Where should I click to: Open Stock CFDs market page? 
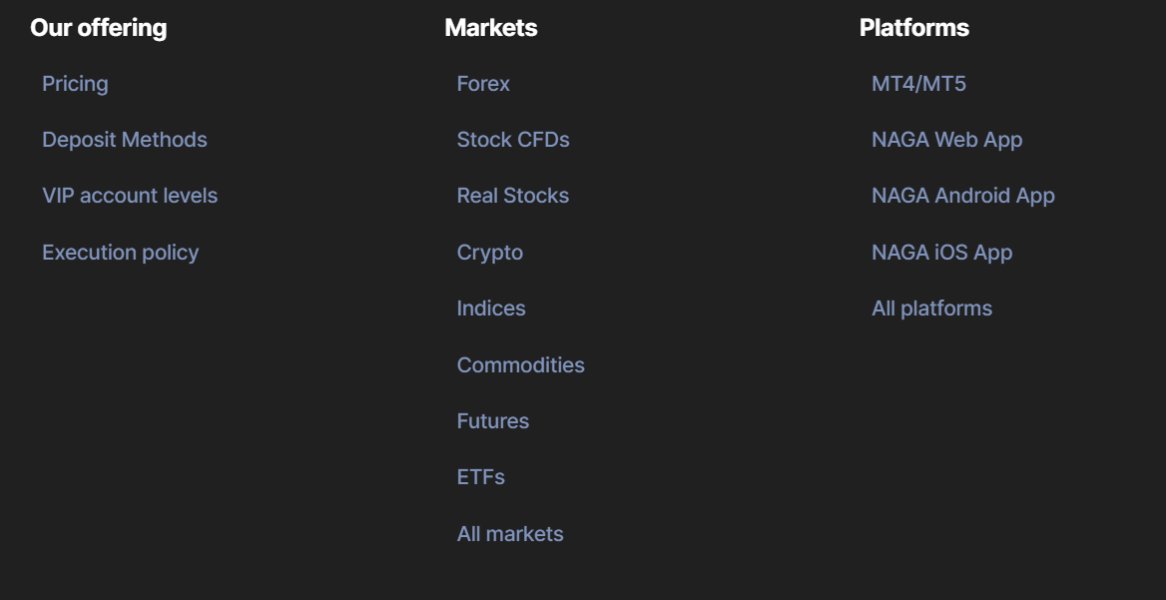(x=513, y=140)
